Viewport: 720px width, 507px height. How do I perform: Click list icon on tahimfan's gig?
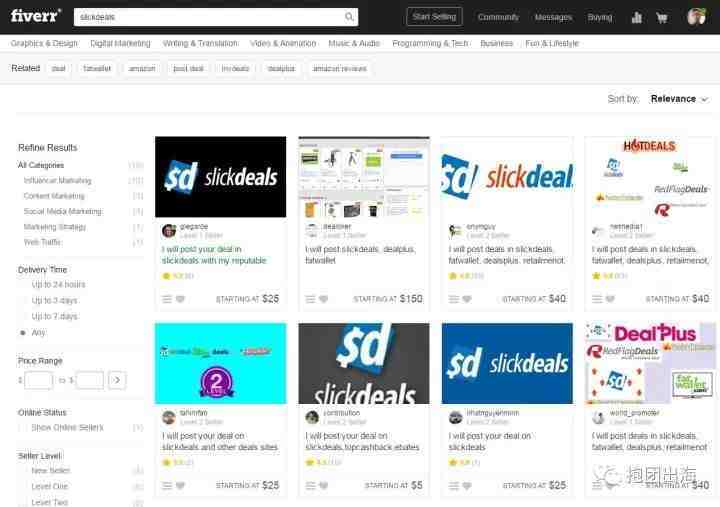tap(167, 485)
